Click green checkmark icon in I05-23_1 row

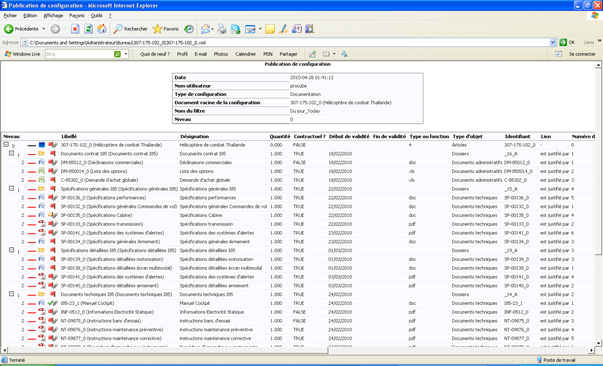(51, 303)
